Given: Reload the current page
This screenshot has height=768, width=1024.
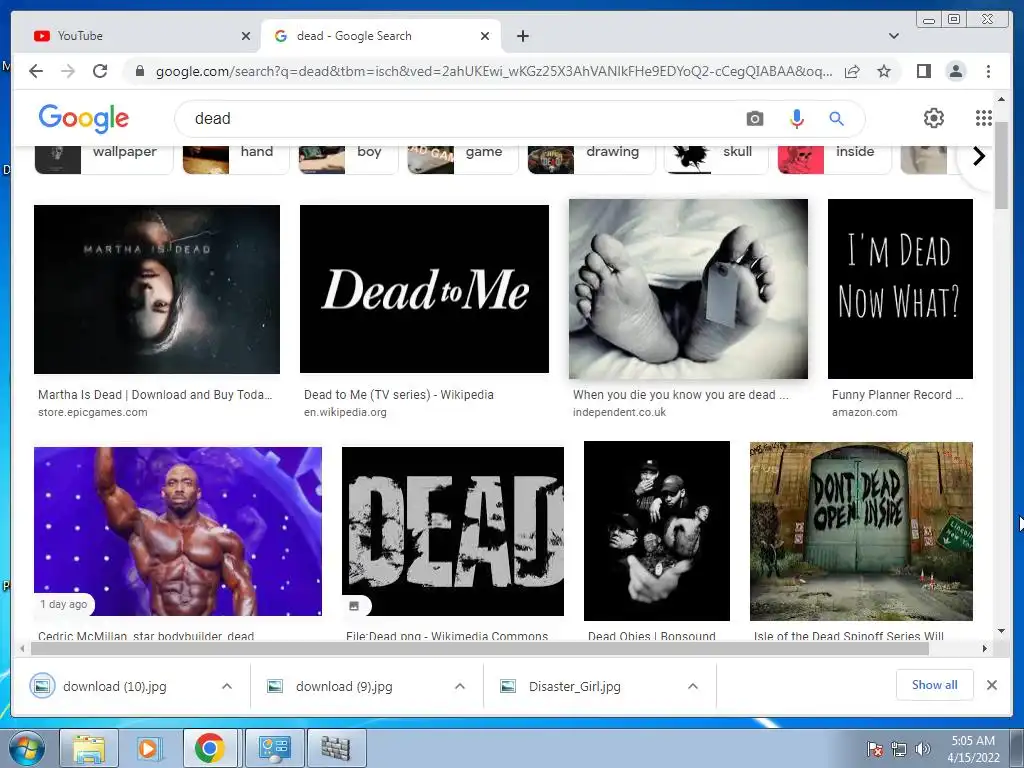Looking at the screenshot, I should pyautogui.click(x=100, y=71).
